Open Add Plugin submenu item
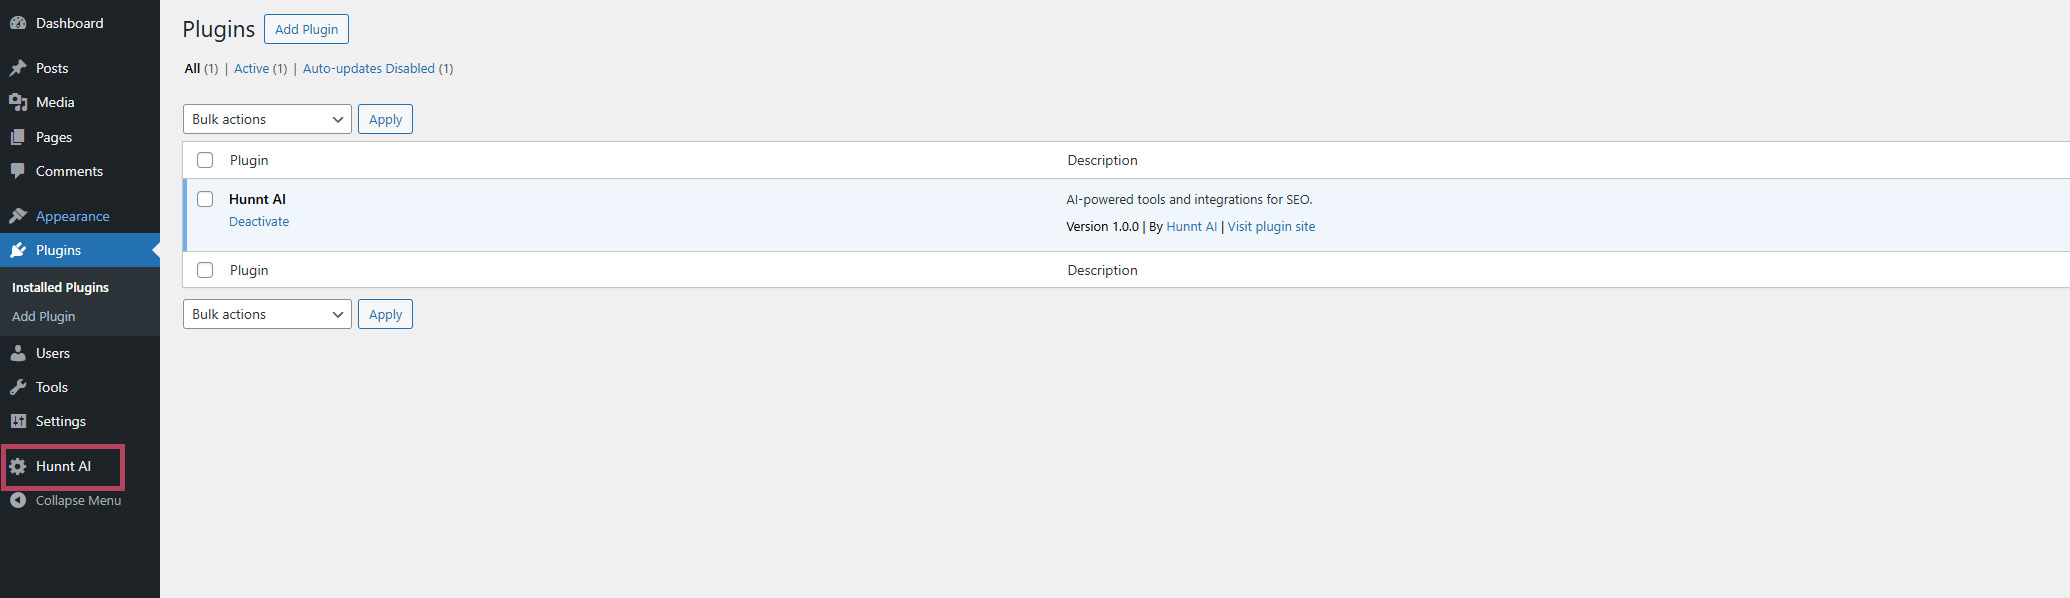Screen dimensions: 2070x598 point(43,316)
